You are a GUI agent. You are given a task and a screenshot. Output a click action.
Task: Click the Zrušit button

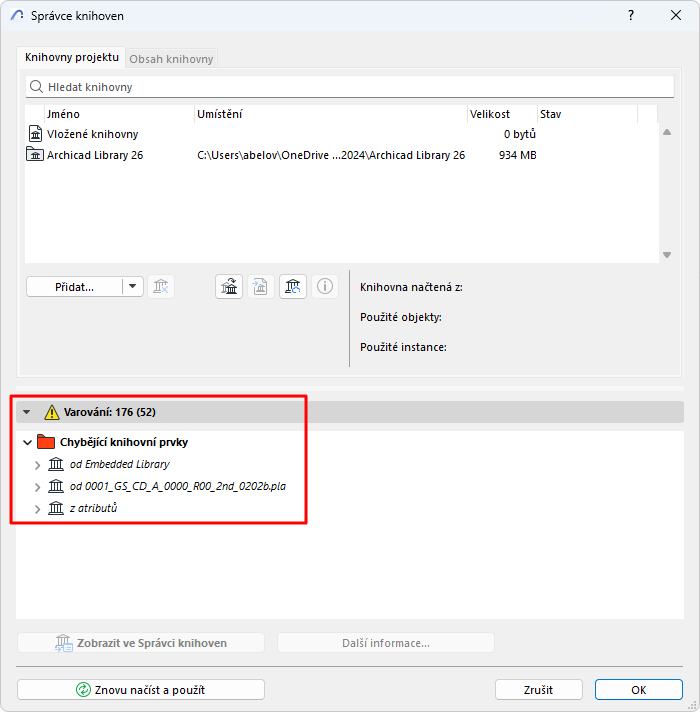pos(538,690)
